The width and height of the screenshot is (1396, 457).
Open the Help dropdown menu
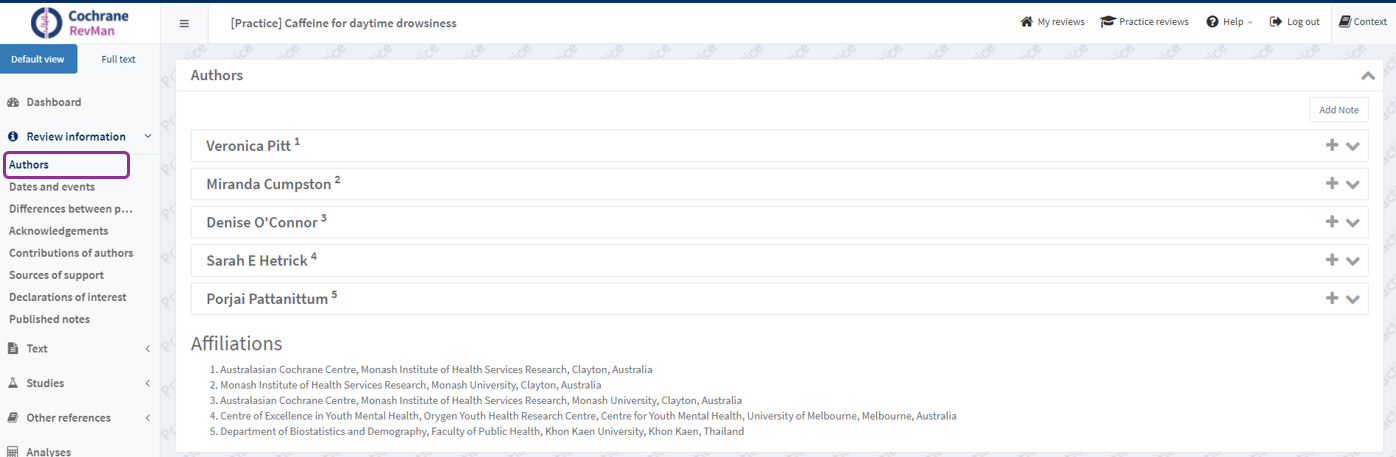click(x=1229, y=22)
